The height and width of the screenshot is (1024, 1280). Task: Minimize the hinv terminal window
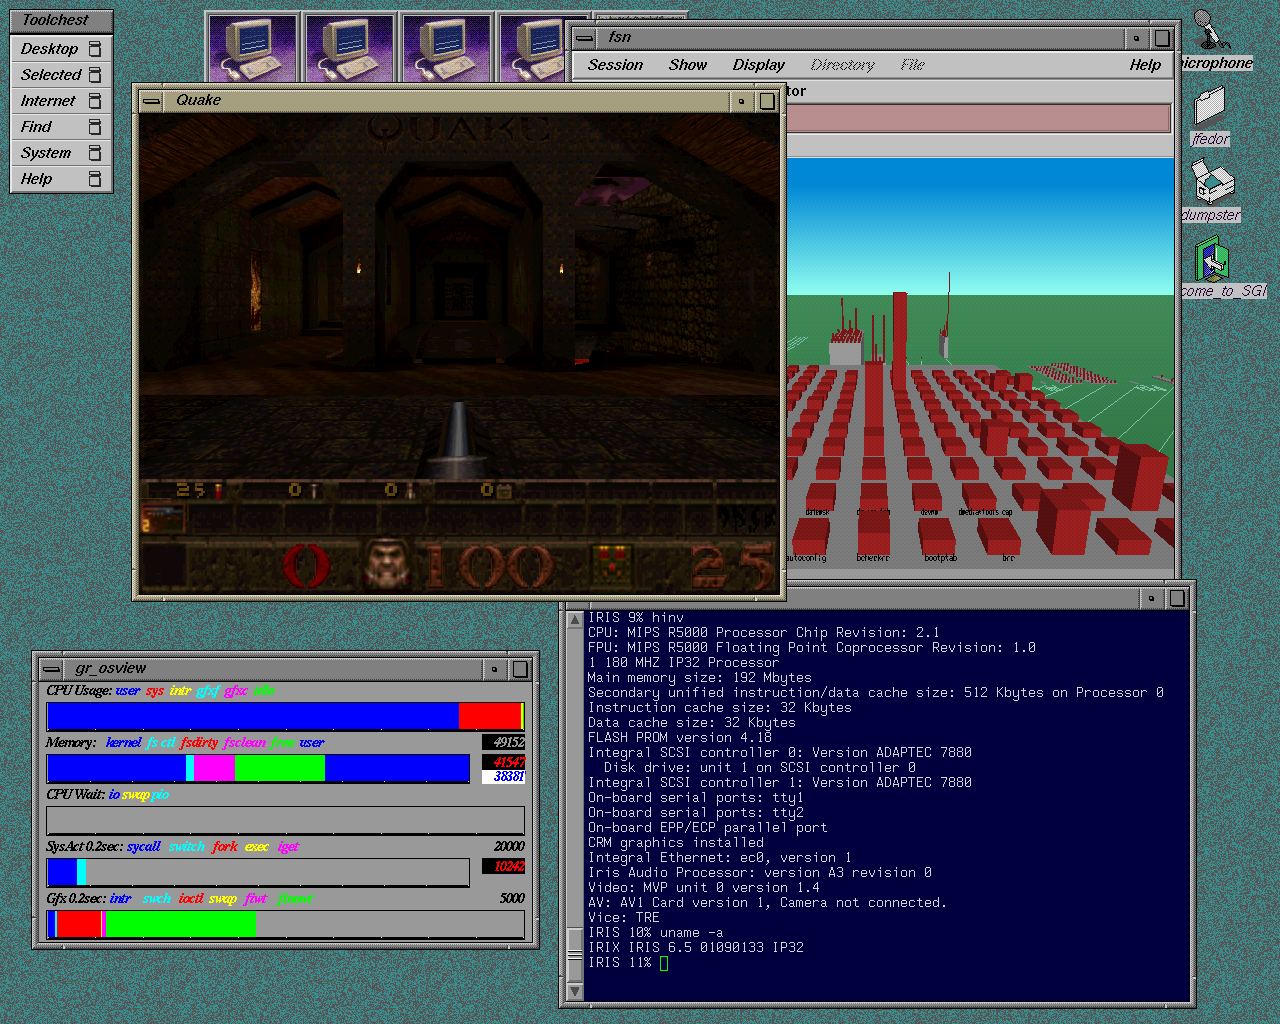coord(1151,598)
